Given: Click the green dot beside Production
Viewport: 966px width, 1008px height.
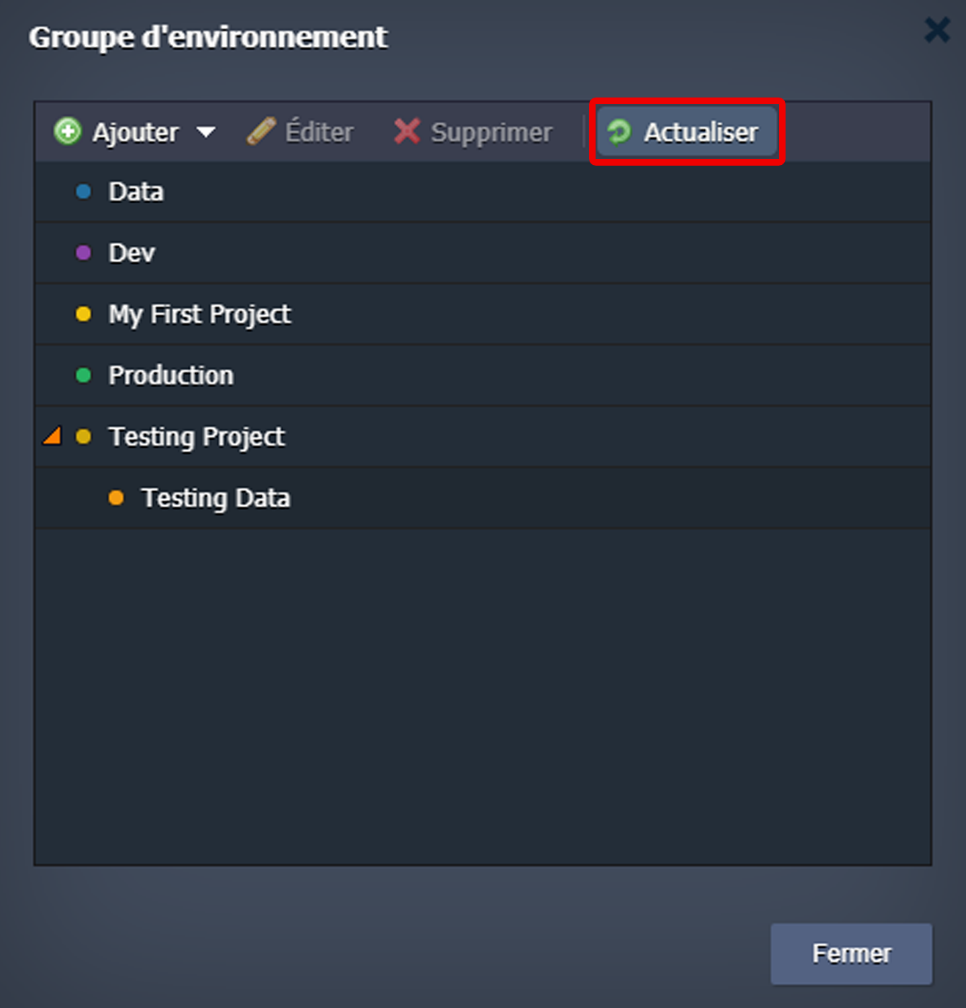Looking at the screenshot, I should click(x=84, y=375).
